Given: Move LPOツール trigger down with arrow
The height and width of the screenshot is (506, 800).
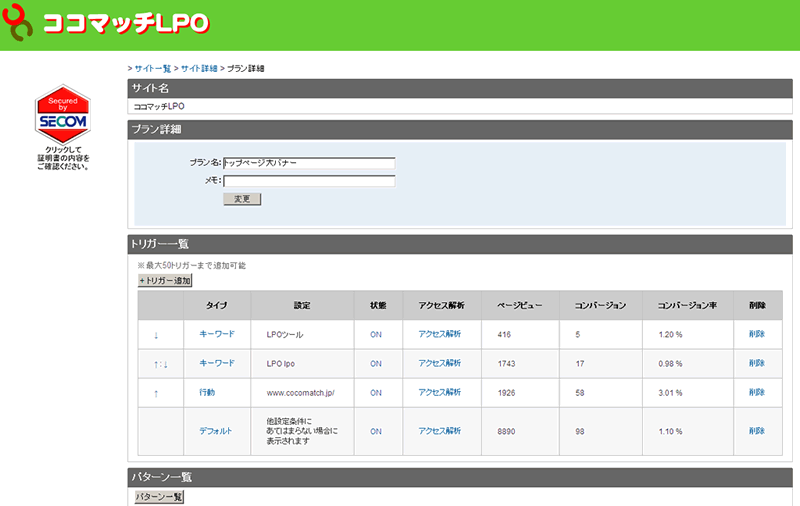Looking at the screenshot, I should 156,335.
